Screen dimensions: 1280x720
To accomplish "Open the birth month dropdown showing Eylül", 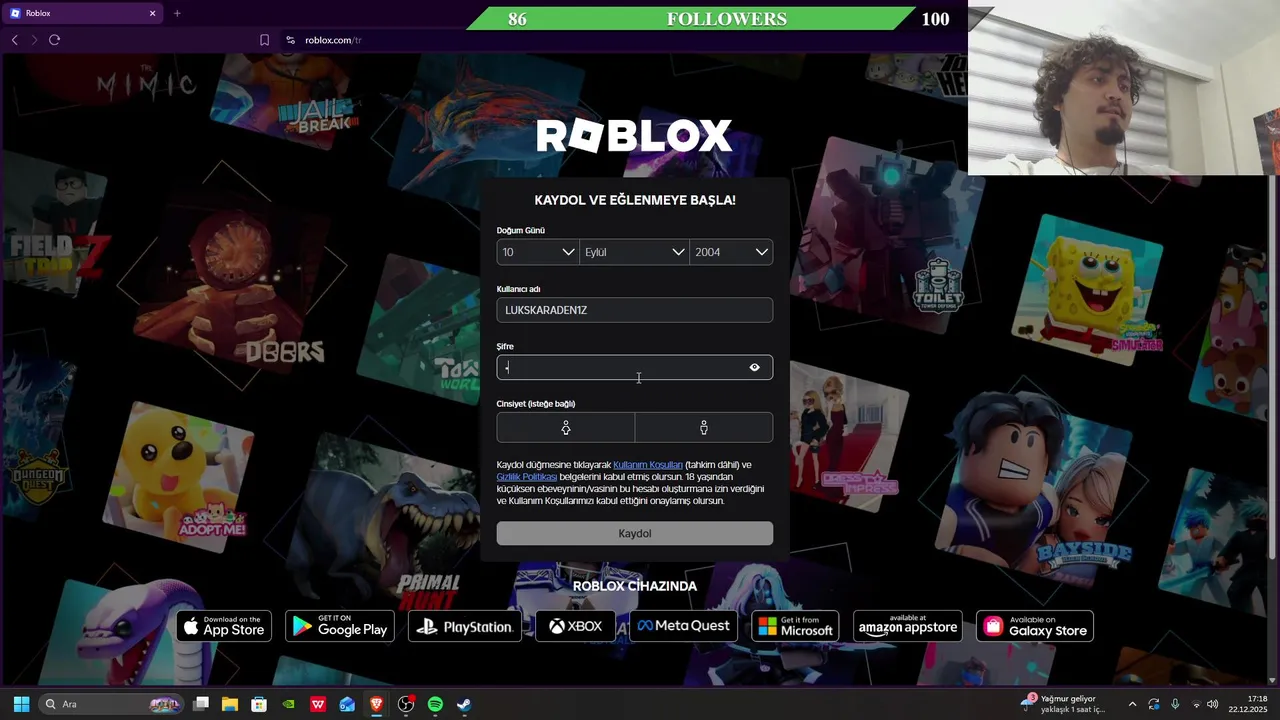I will point(634,252).
